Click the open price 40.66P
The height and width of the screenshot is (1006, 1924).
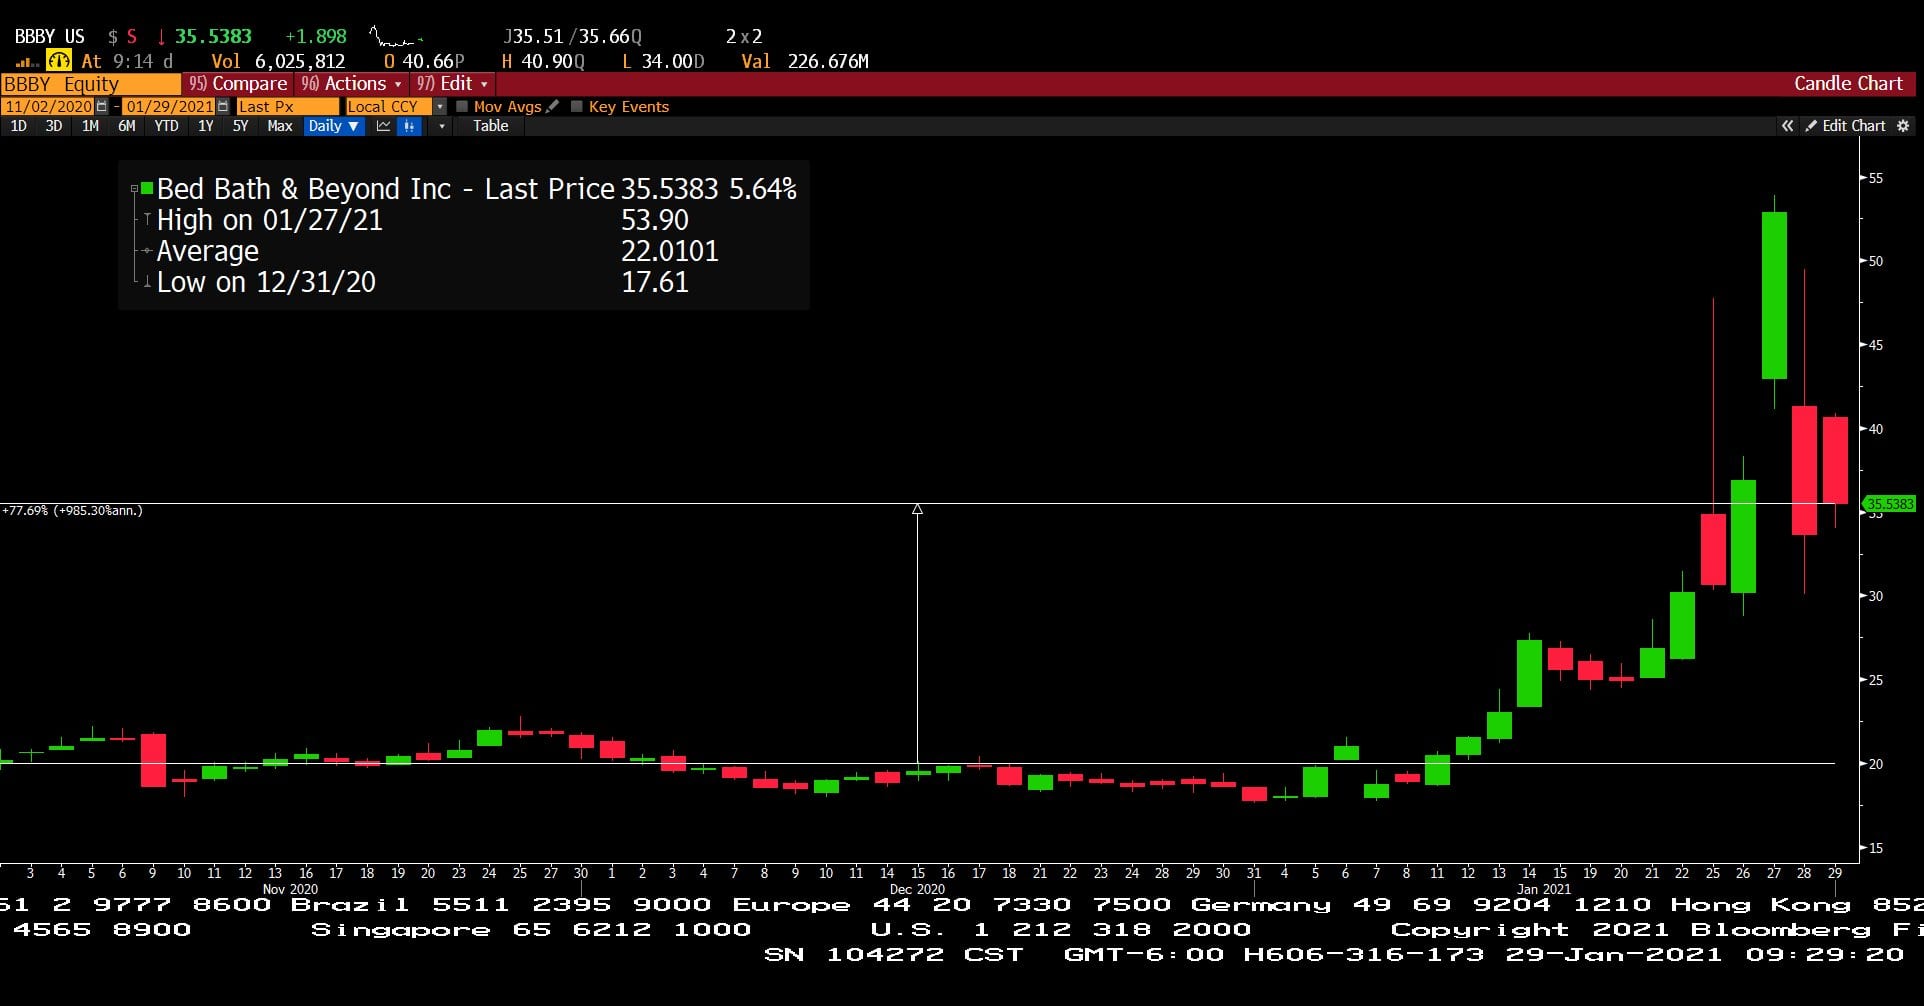click(433, 62)
